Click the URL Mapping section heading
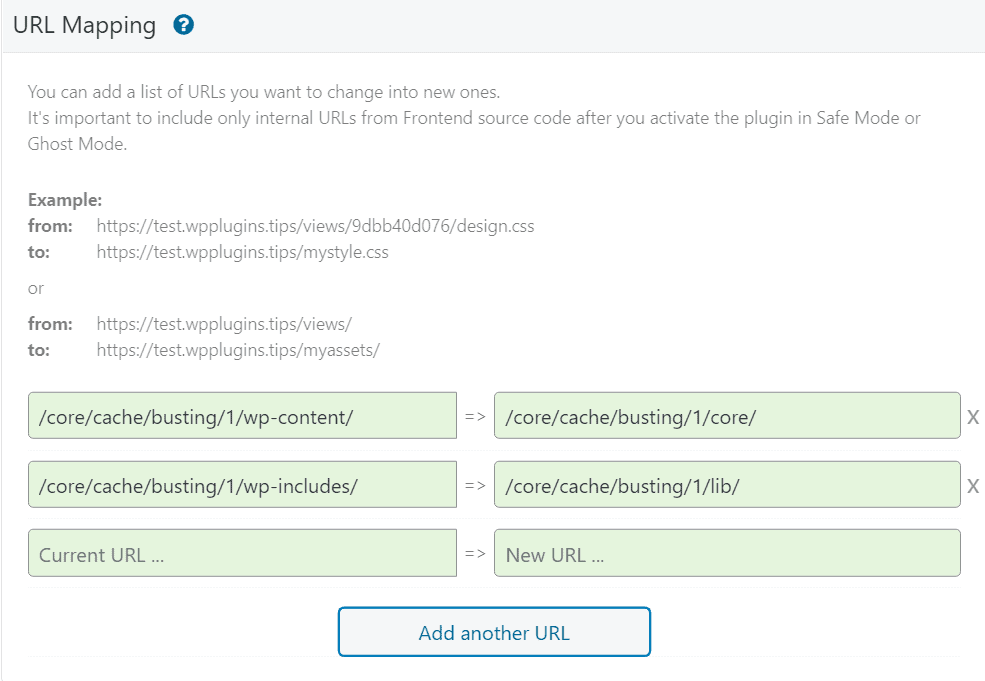 [x=85, y=26]
